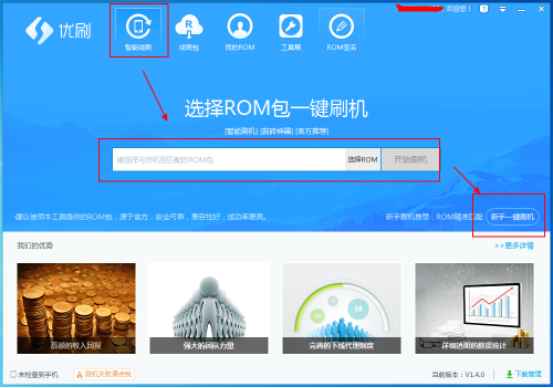Open the 完善的下线代理制度 gauge thumbnail
Screen dimensions: 553x388
[341, 308]
